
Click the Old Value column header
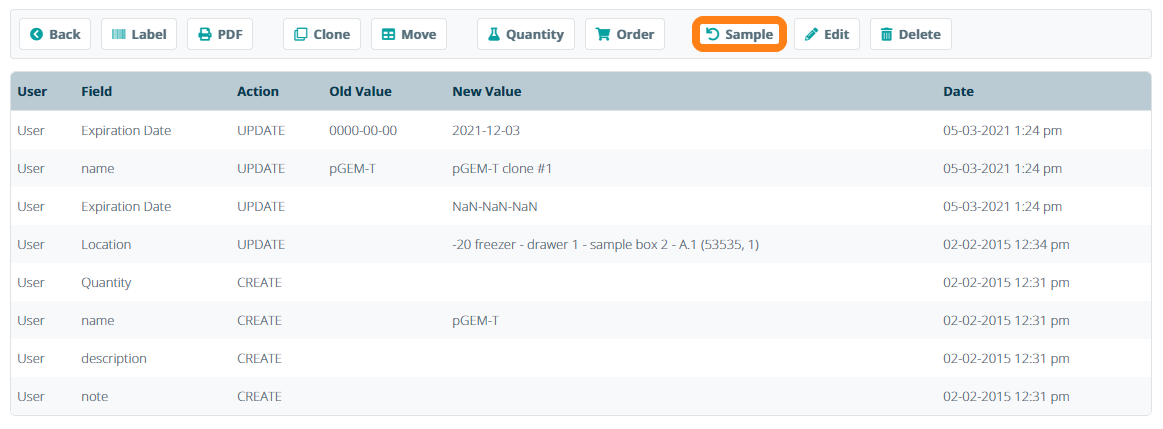click(360, 91)
